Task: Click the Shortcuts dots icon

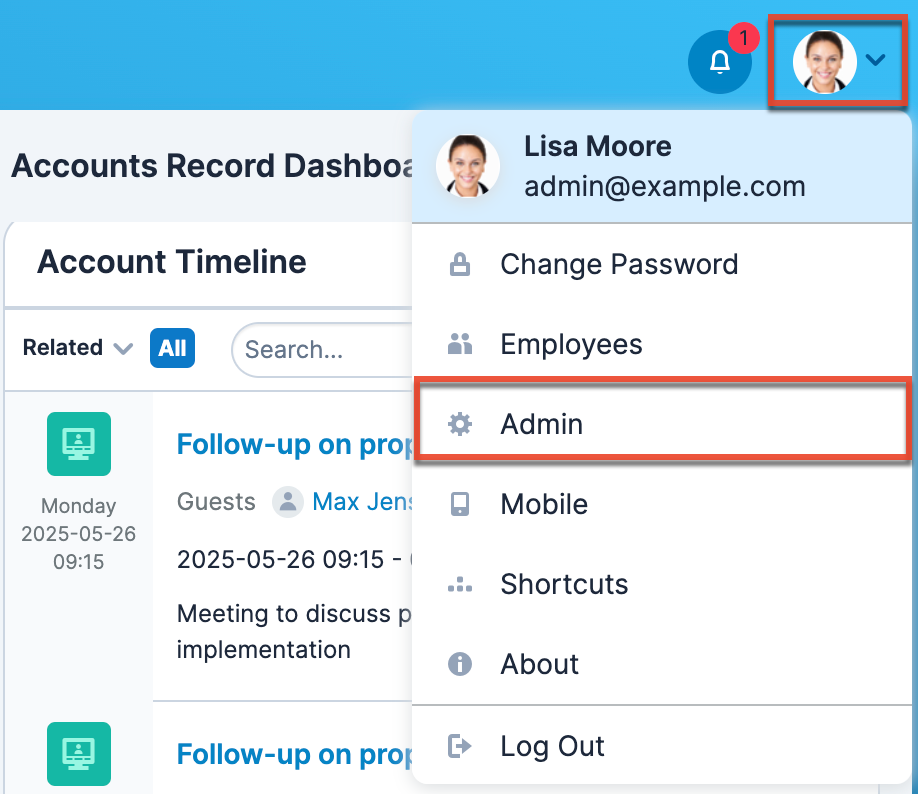Action: [460, 585]
